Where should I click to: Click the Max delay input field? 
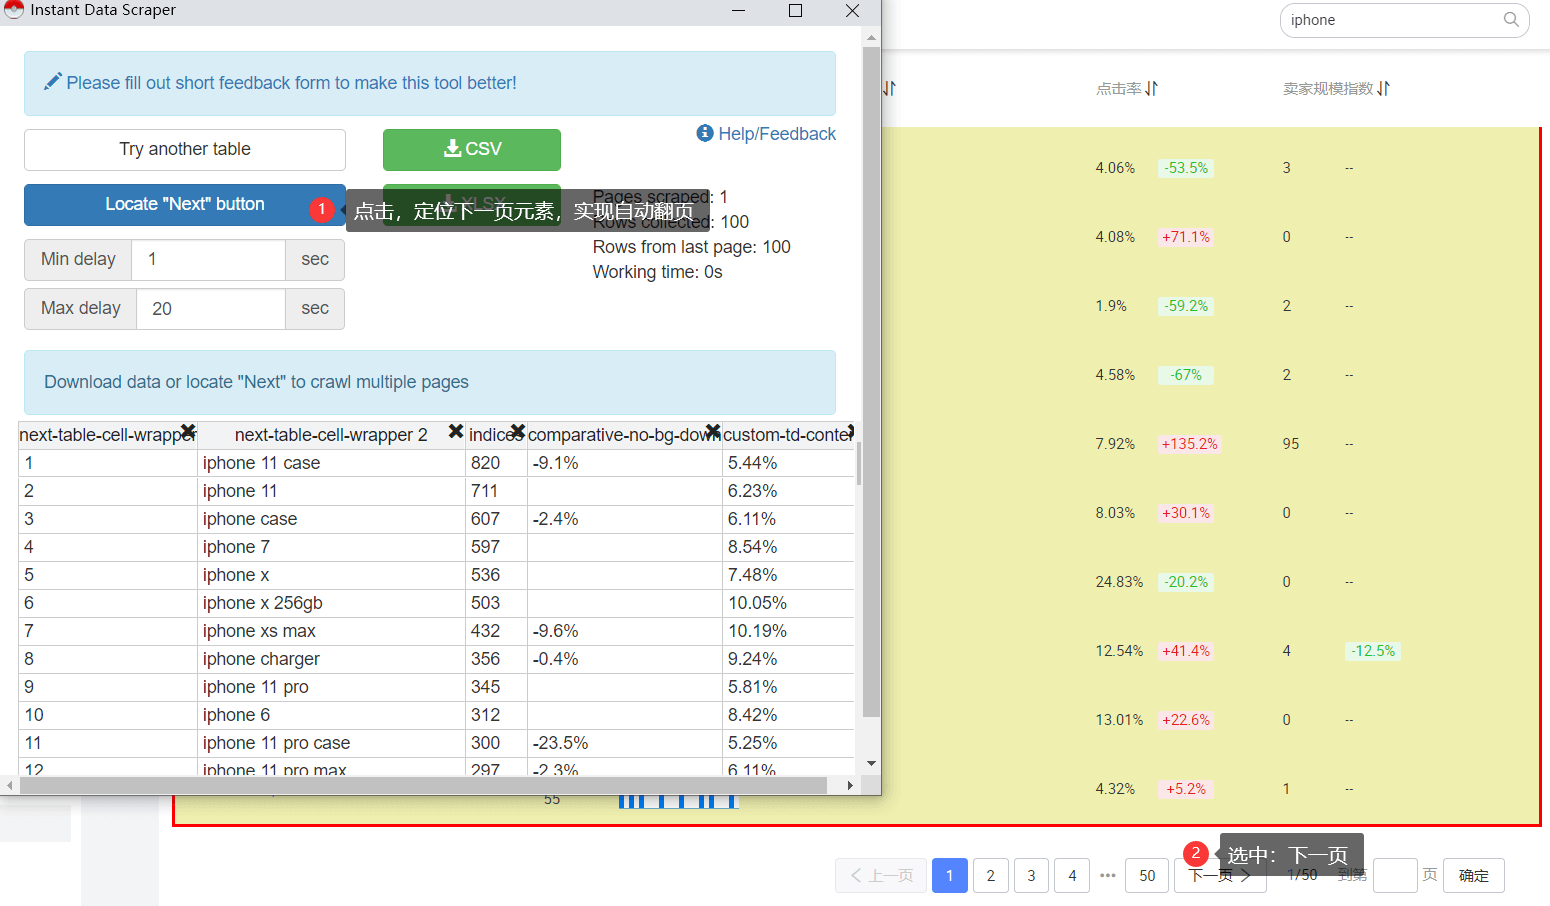[210, 309]
